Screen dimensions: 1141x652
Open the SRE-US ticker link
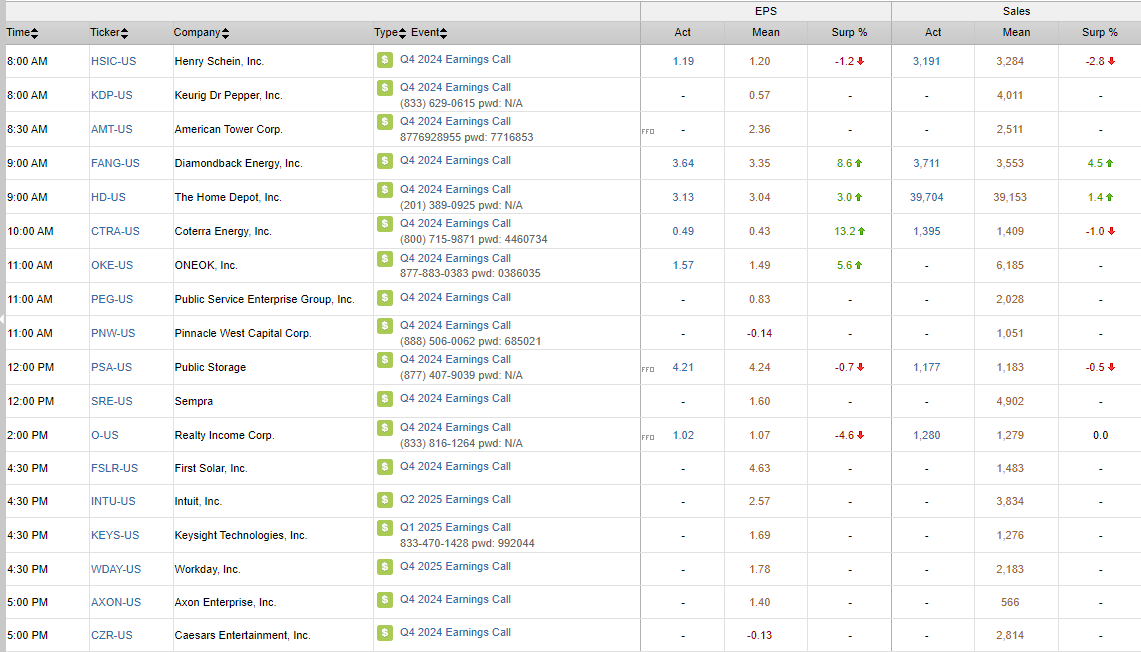tap(112, 402)
